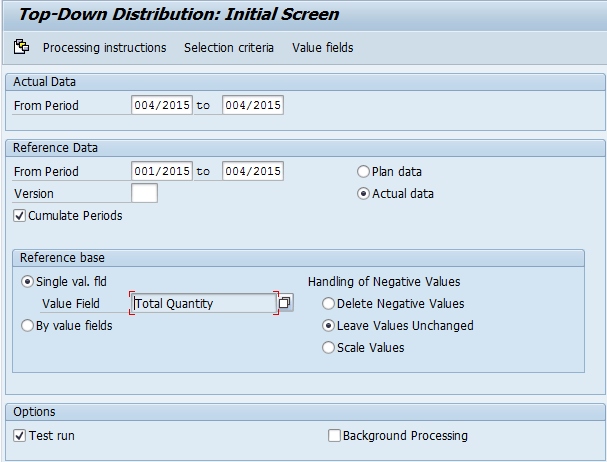This screenshot has width=607, height=462.
Task: Enable Background Processing checkbox
Action: coord(335,436)
